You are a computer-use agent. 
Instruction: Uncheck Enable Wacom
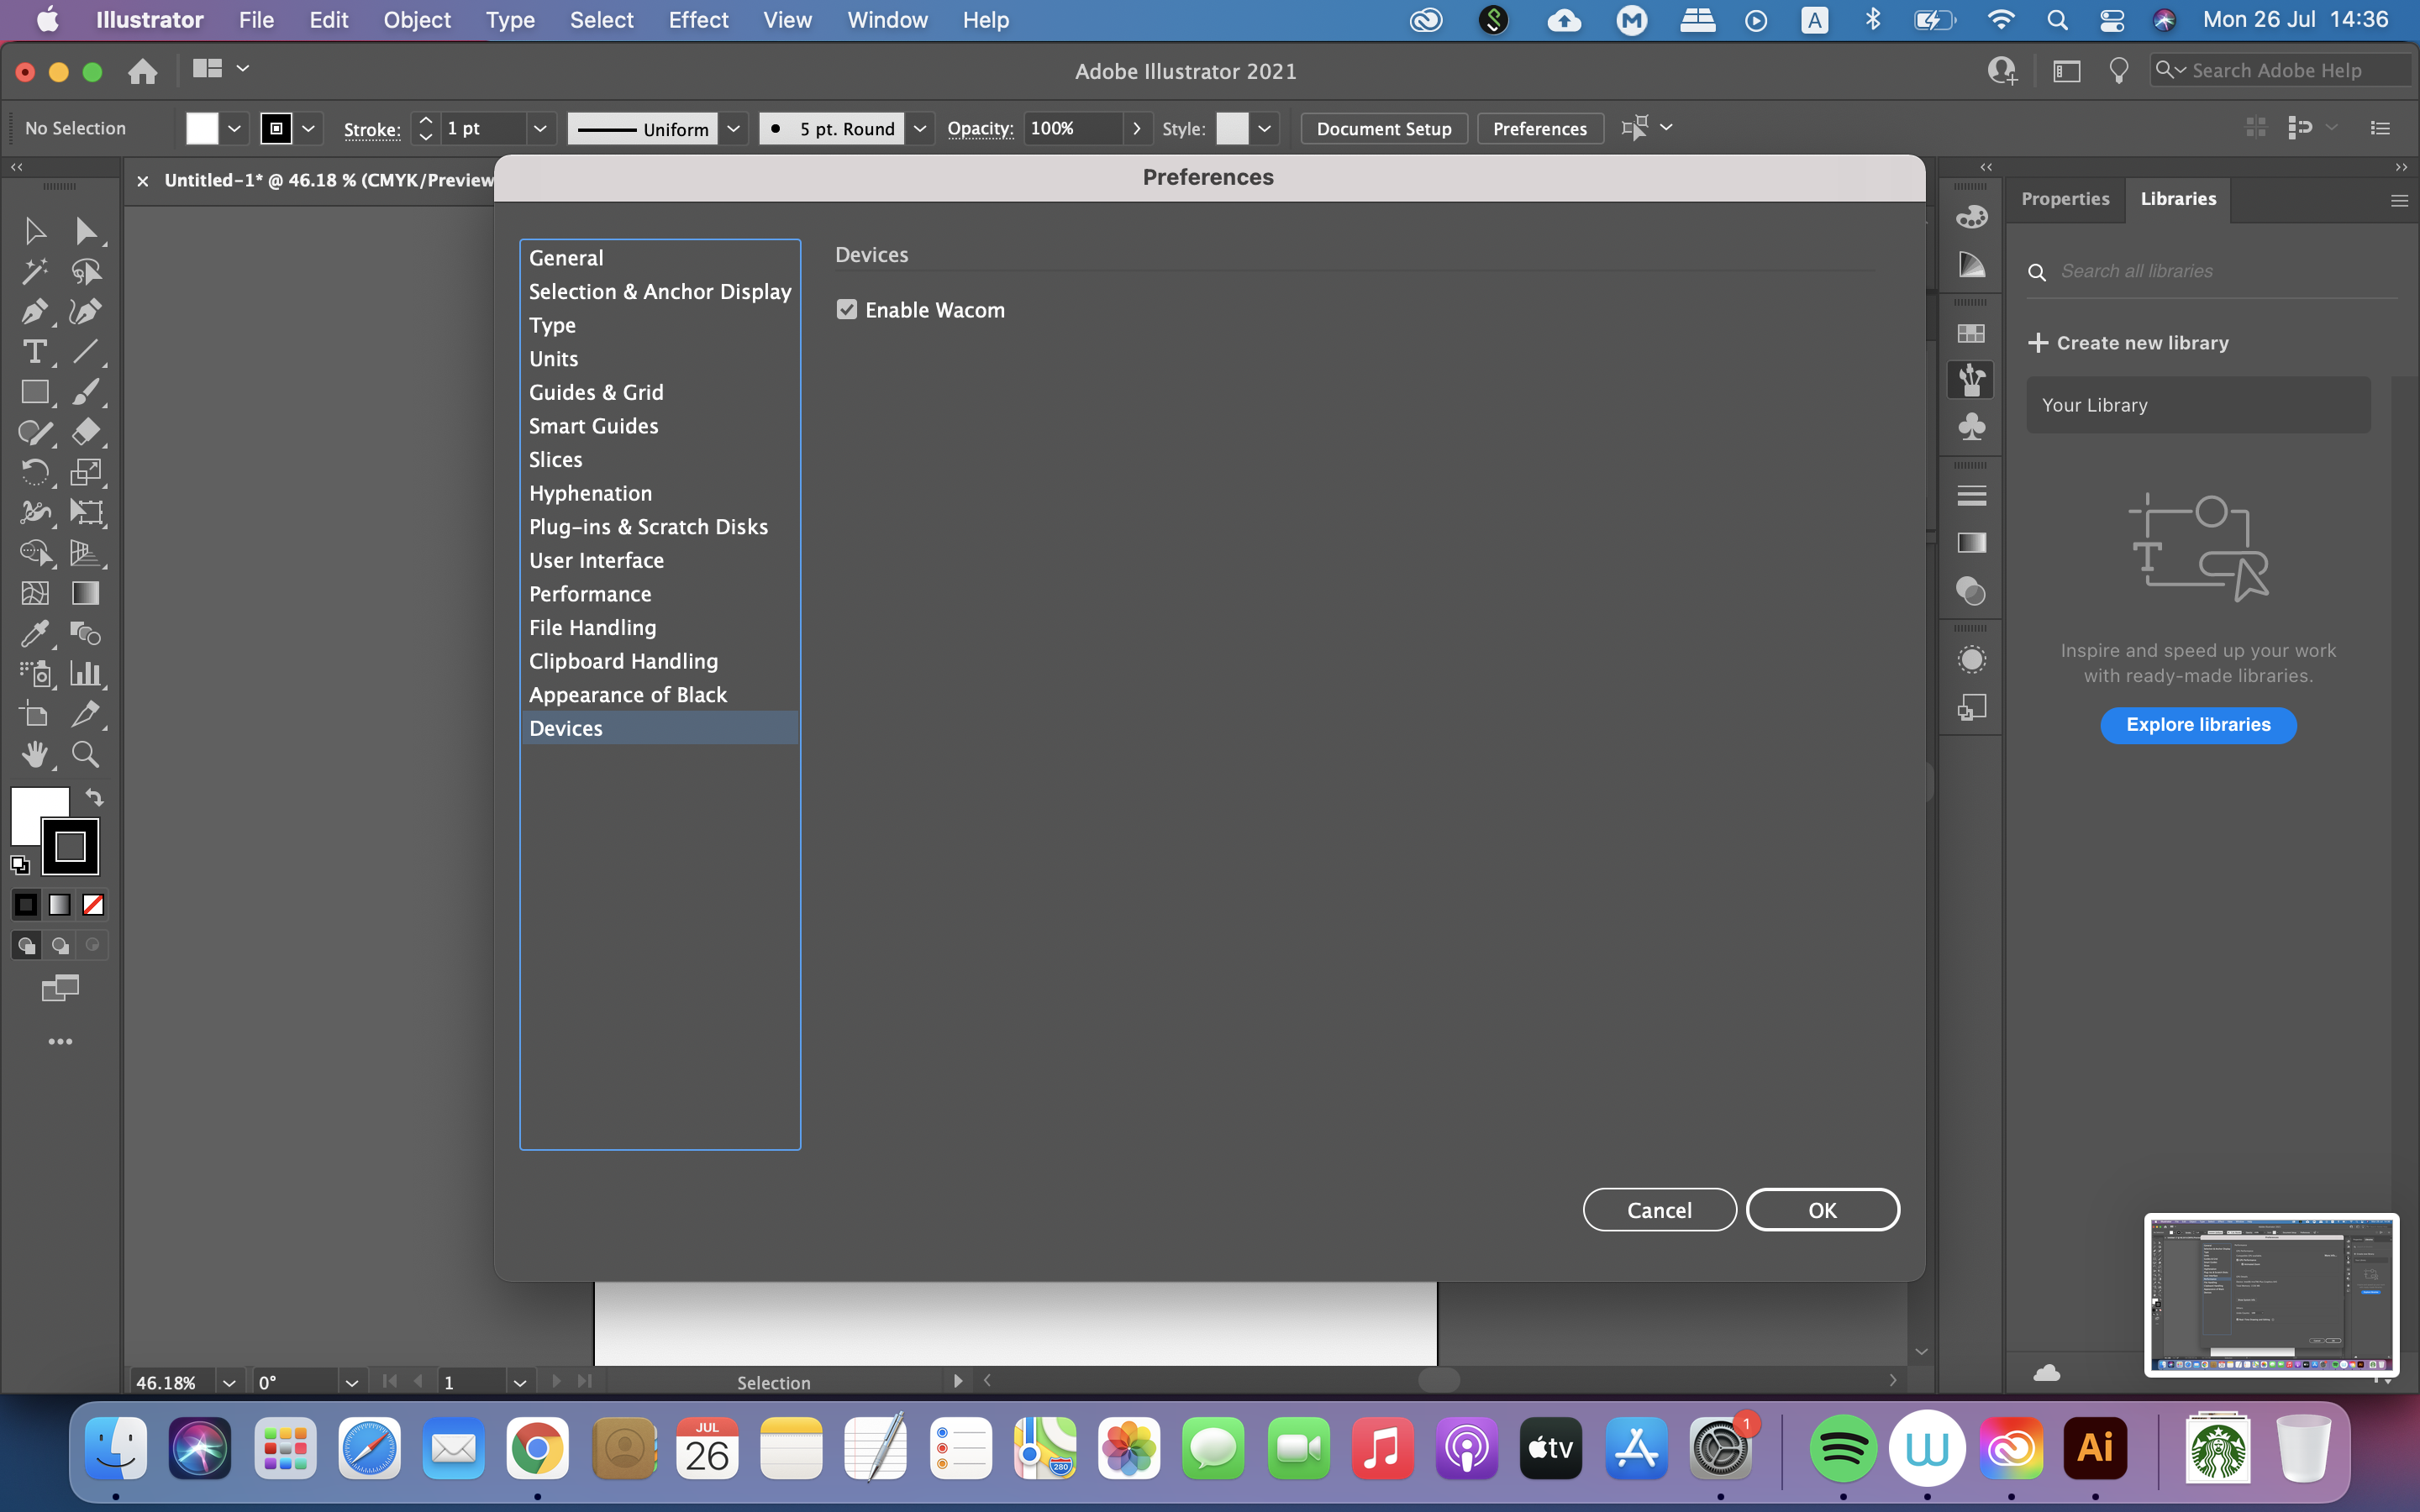tap(847, 310)
